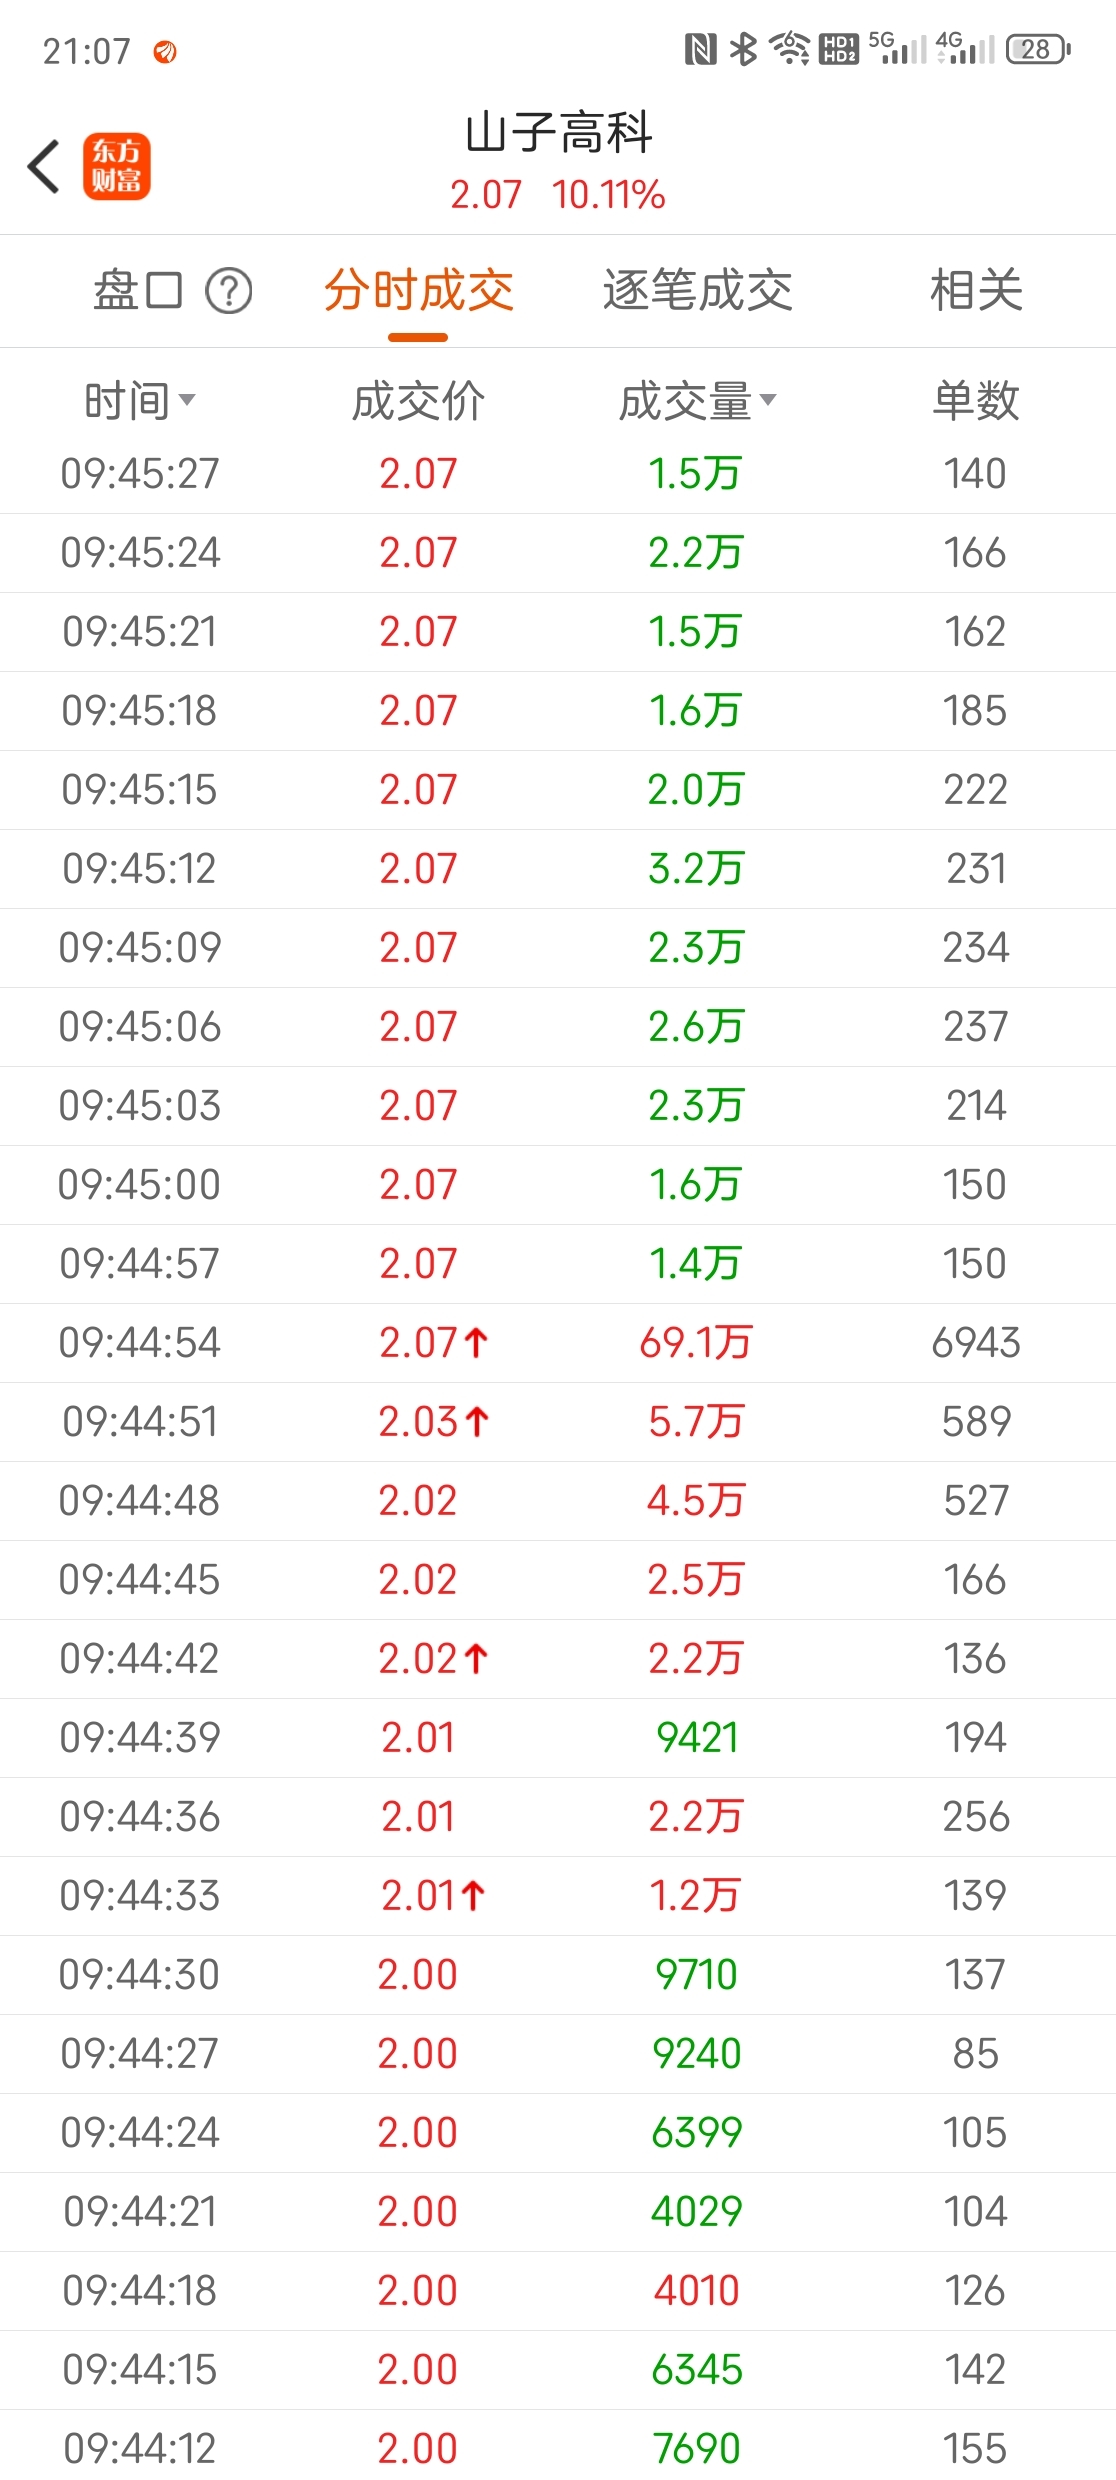Tap the WiFi icon in status bar
The width and height of the screenshot is (1116, 2480).
[790, 49]
